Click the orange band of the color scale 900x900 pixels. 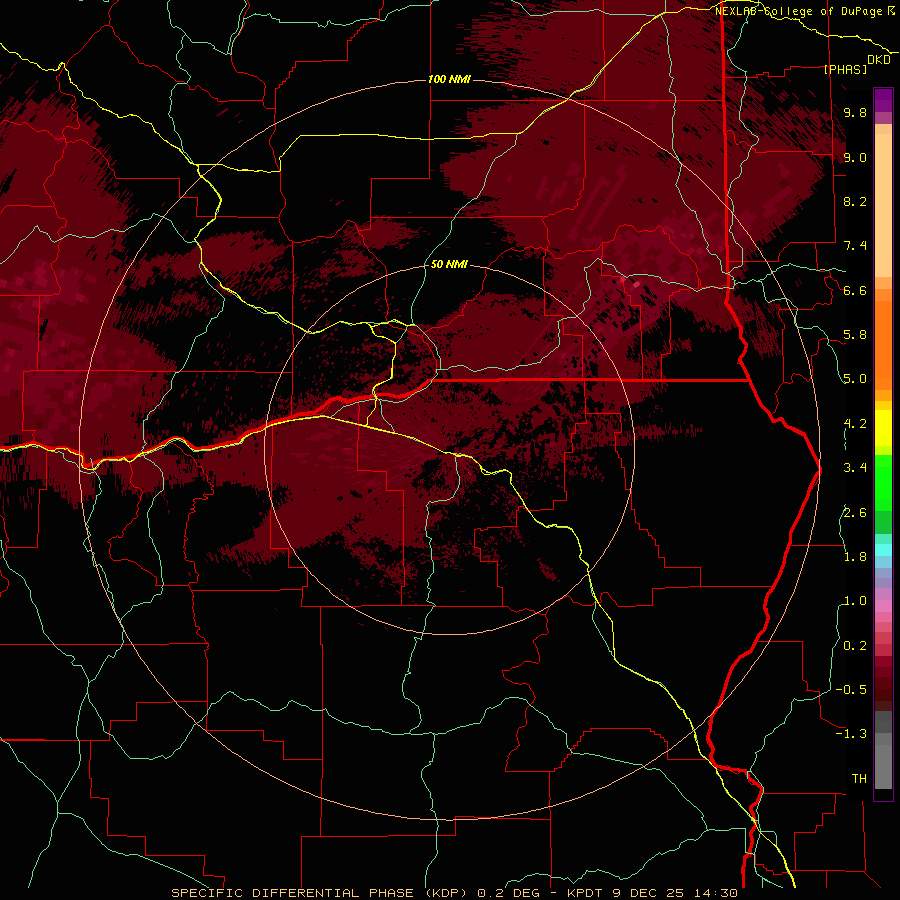pyautogui.click(x=883, y=344)
